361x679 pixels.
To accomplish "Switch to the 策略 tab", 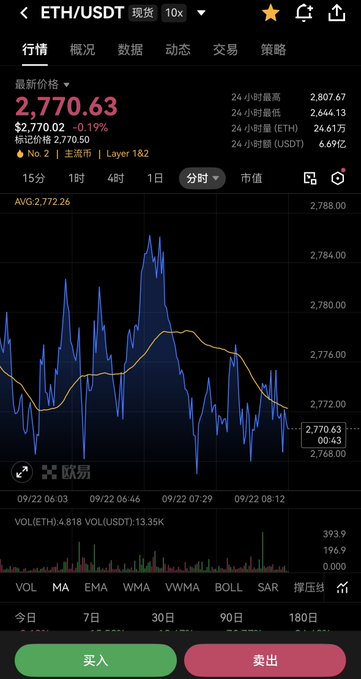I will (x=273, y=50).
